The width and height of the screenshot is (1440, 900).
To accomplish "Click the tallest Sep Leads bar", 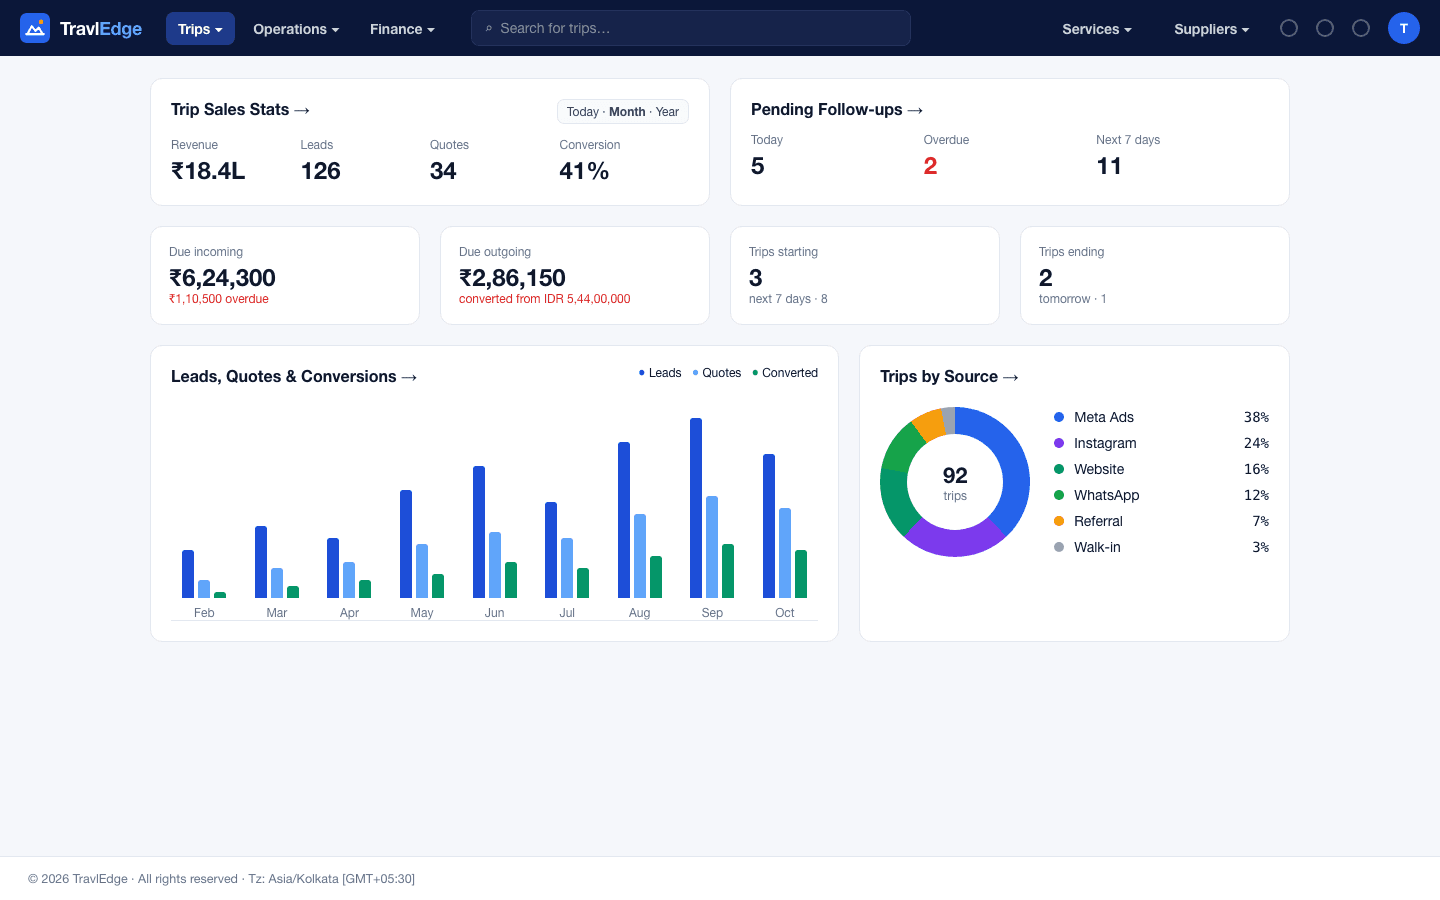I will [x=696, y=508].
